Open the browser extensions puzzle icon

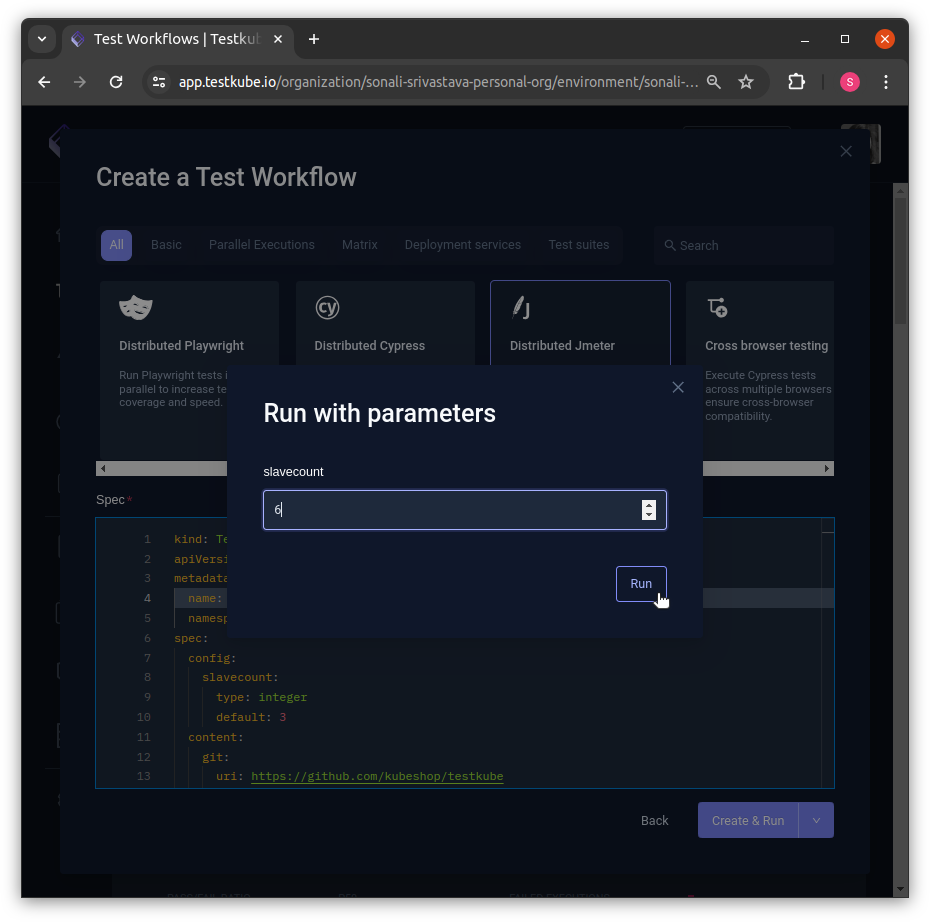(797, 82)
